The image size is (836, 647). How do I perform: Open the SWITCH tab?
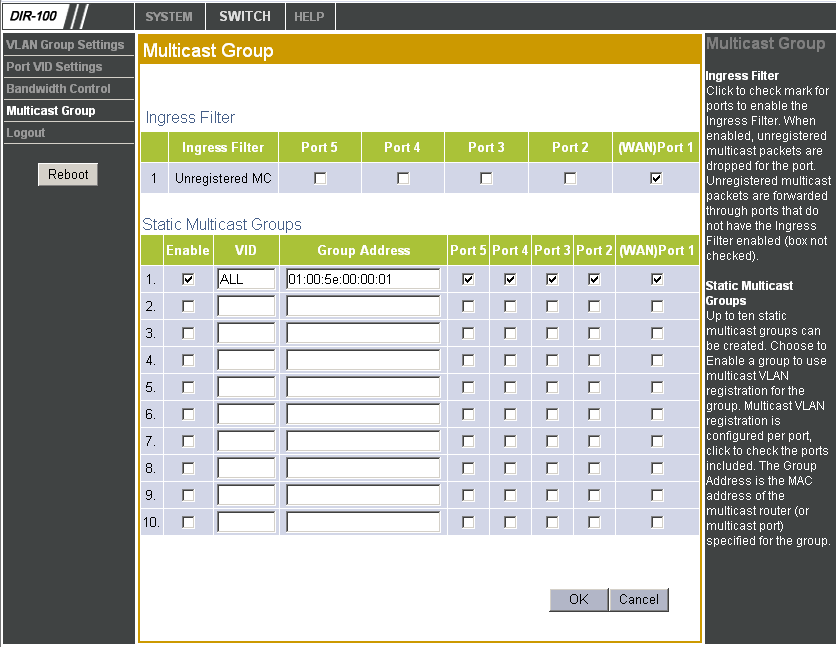point(245,17)
